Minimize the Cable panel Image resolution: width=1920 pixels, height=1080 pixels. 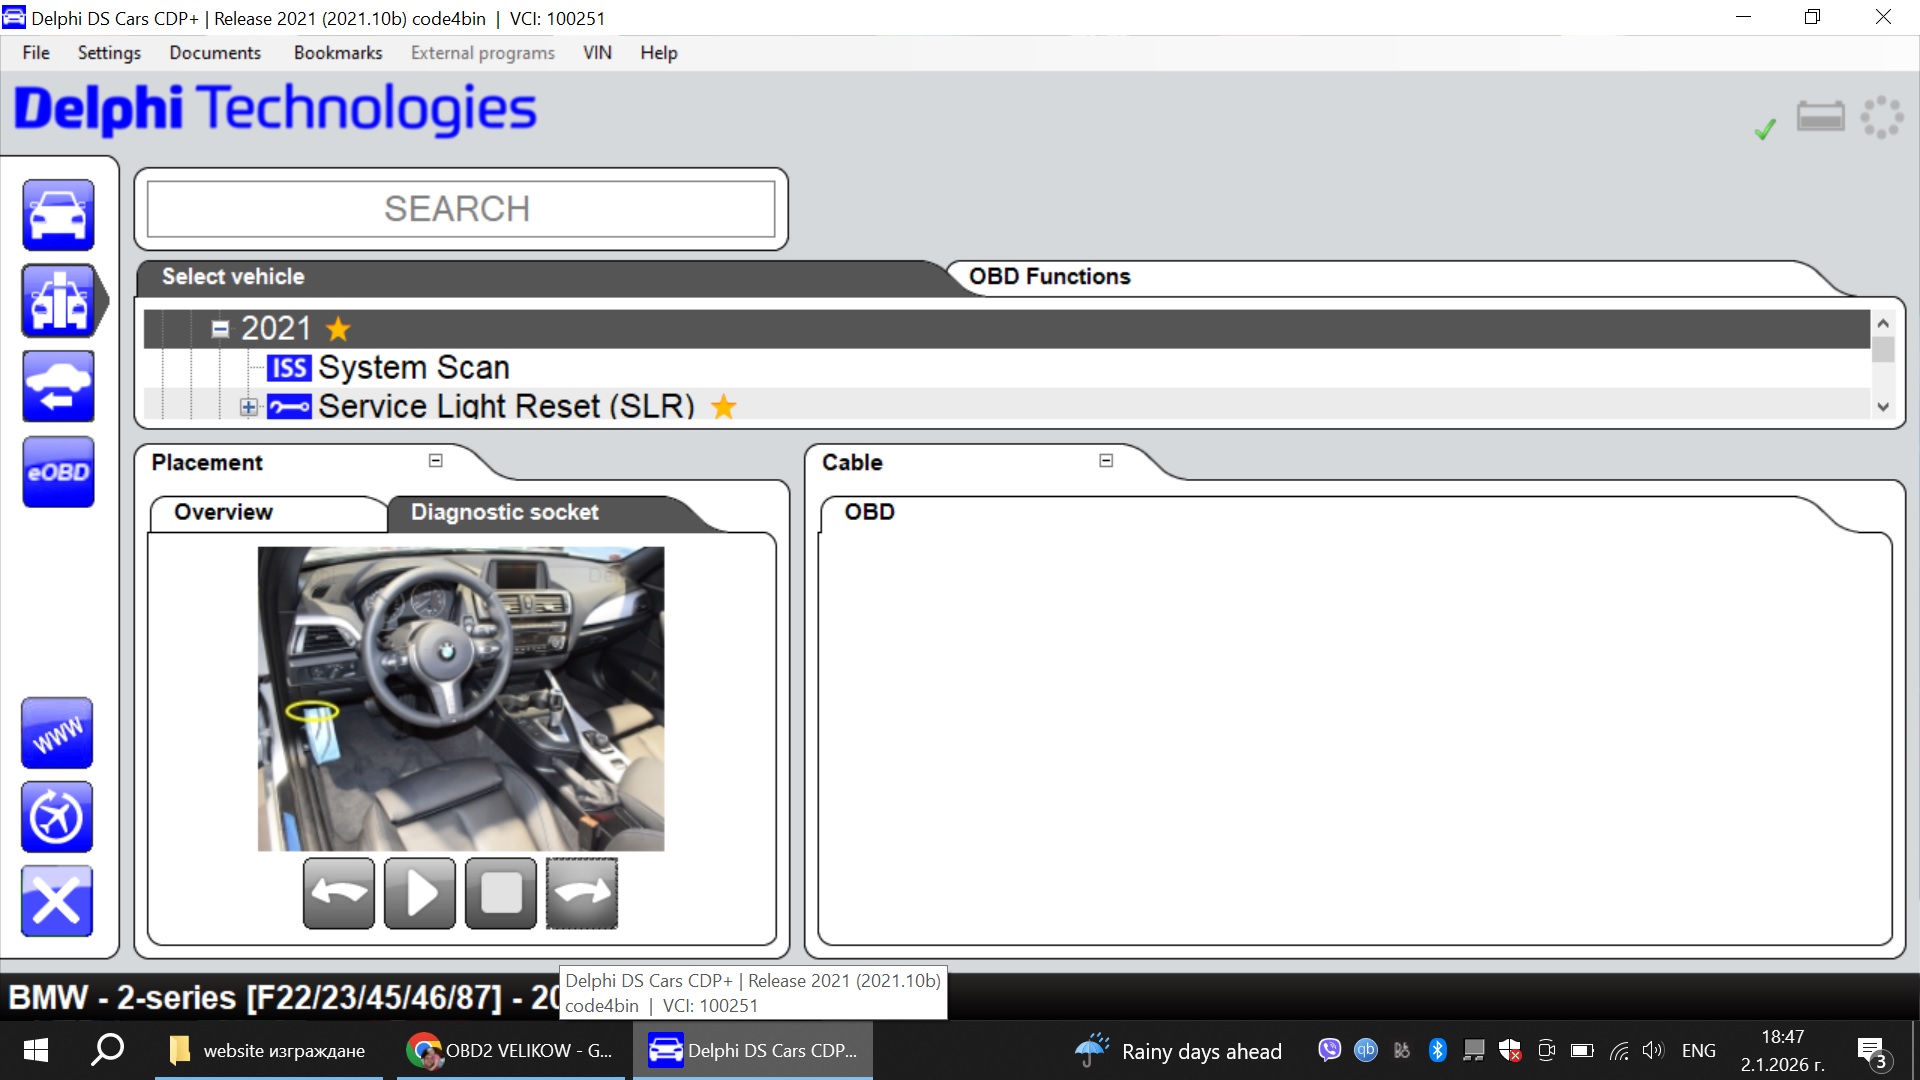(x=1106, y=461)
